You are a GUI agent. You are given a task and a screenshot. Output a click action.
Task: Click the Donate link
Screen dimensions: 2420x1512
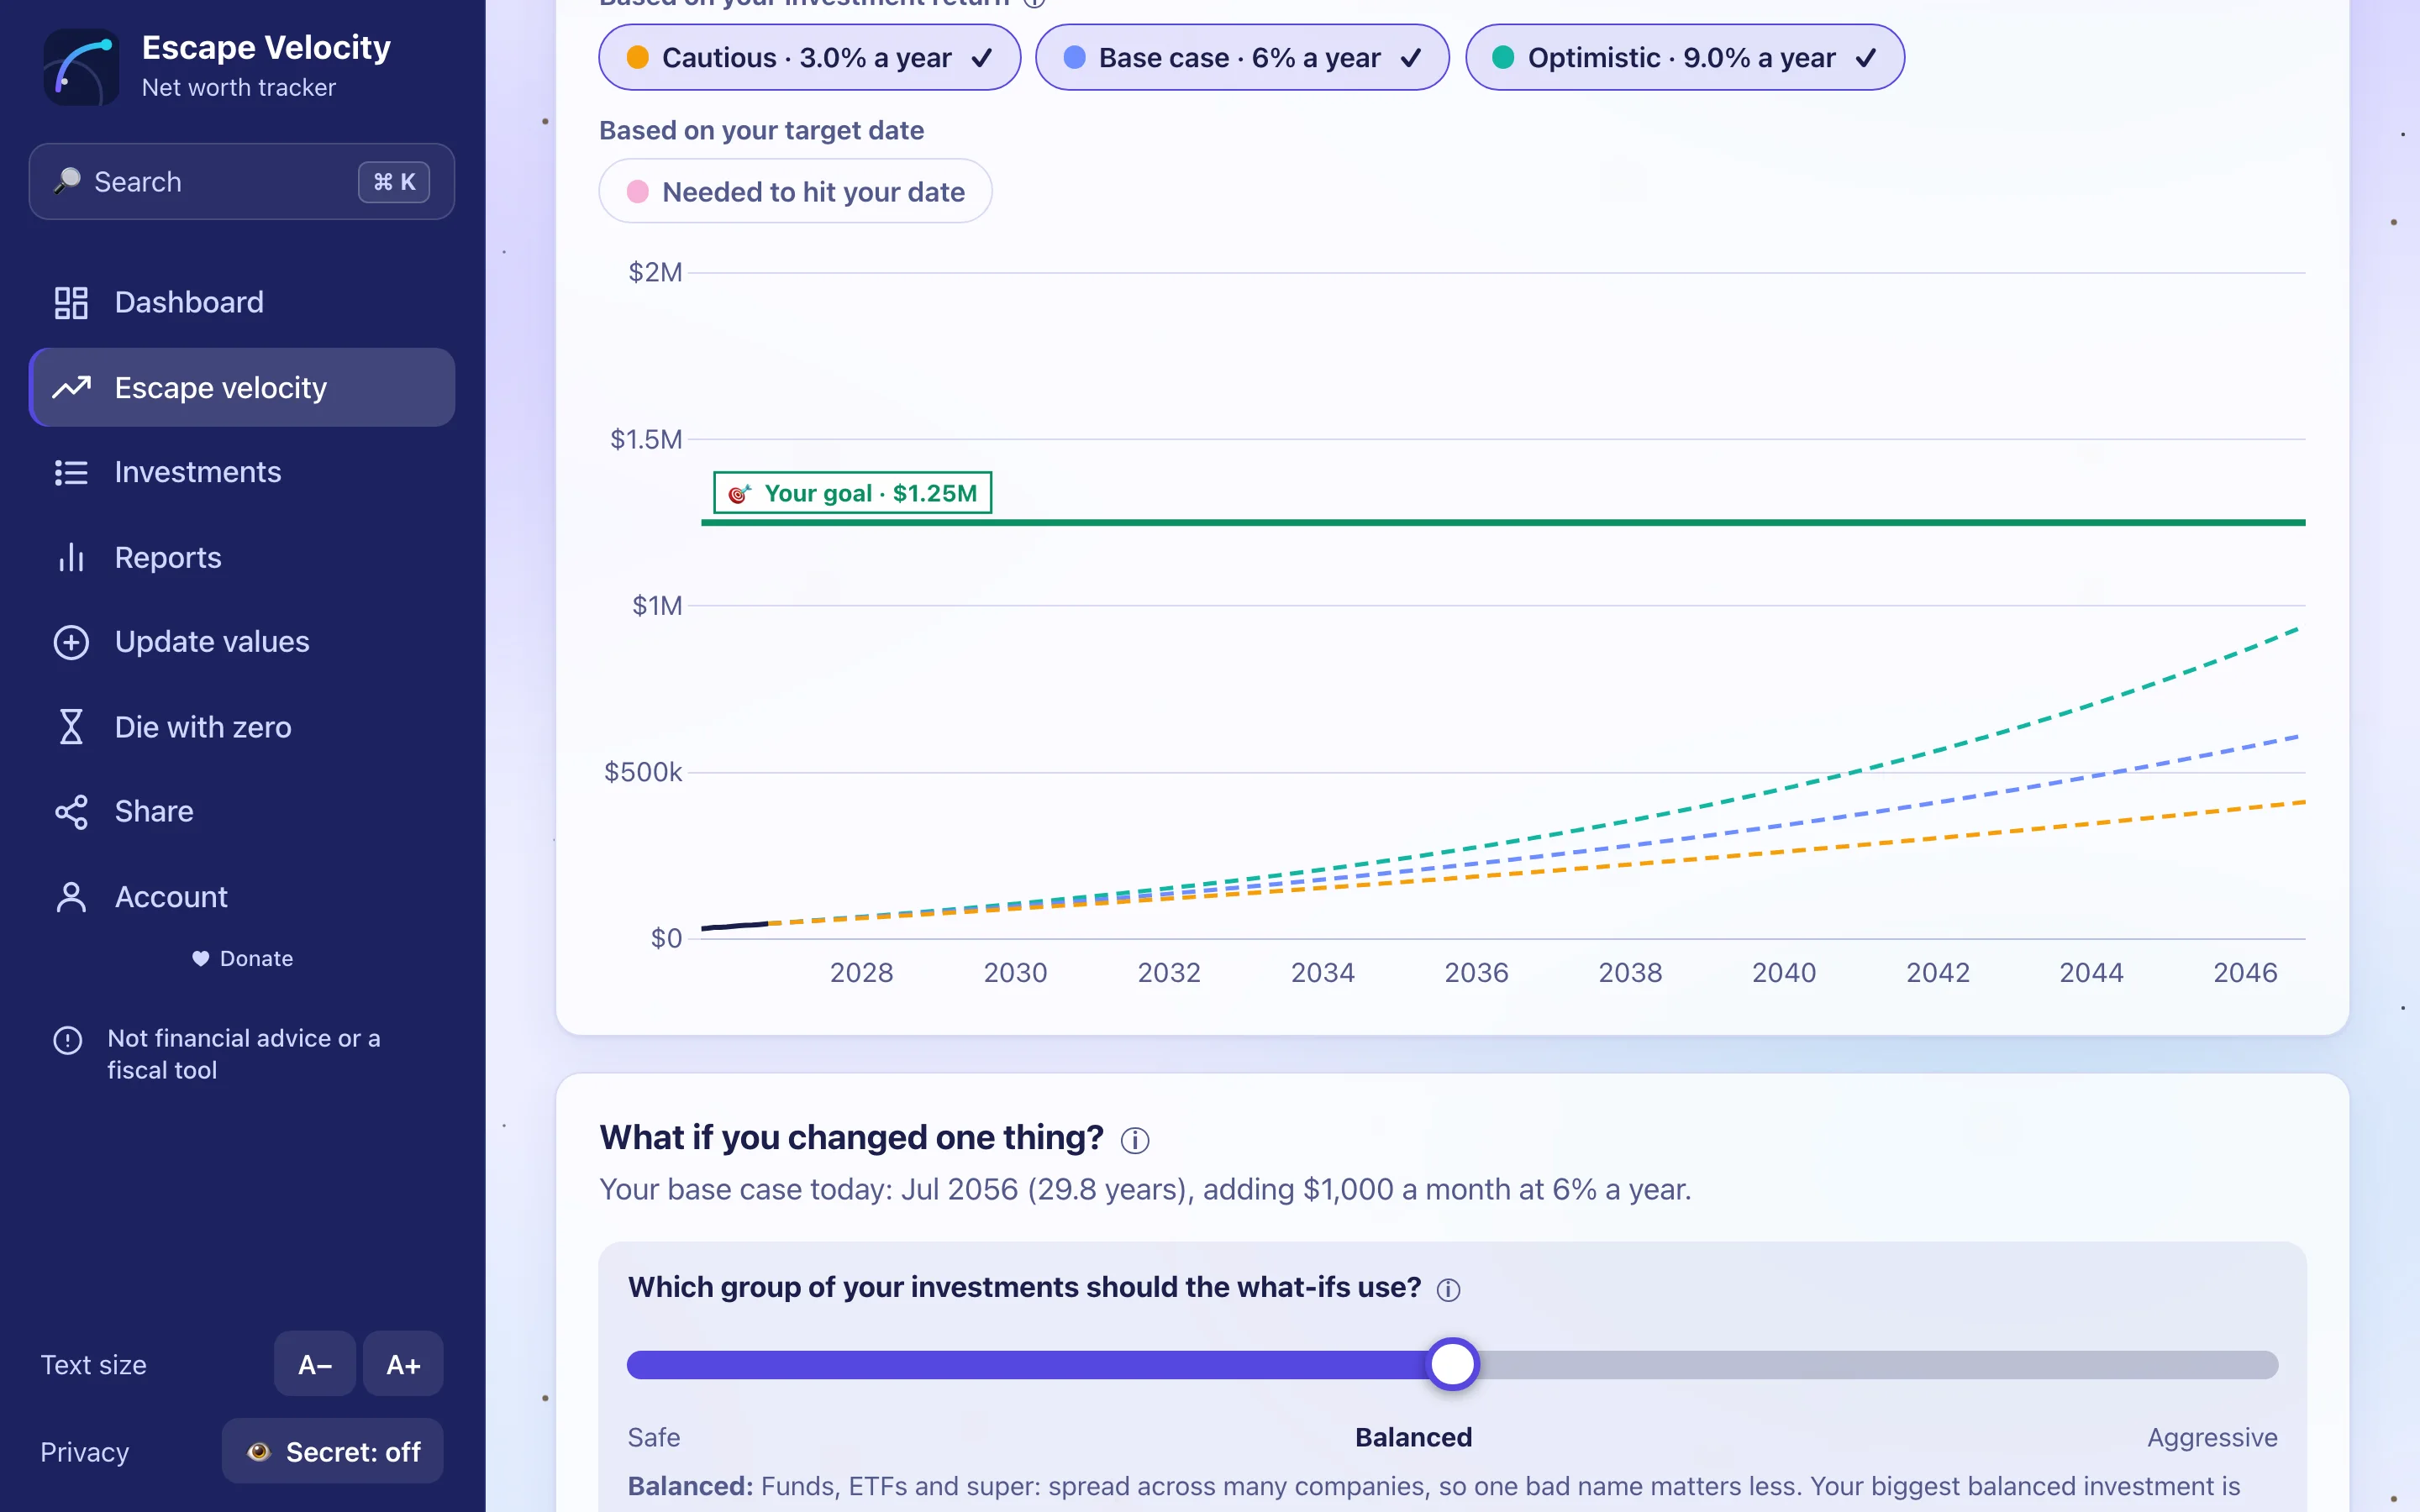242,958
